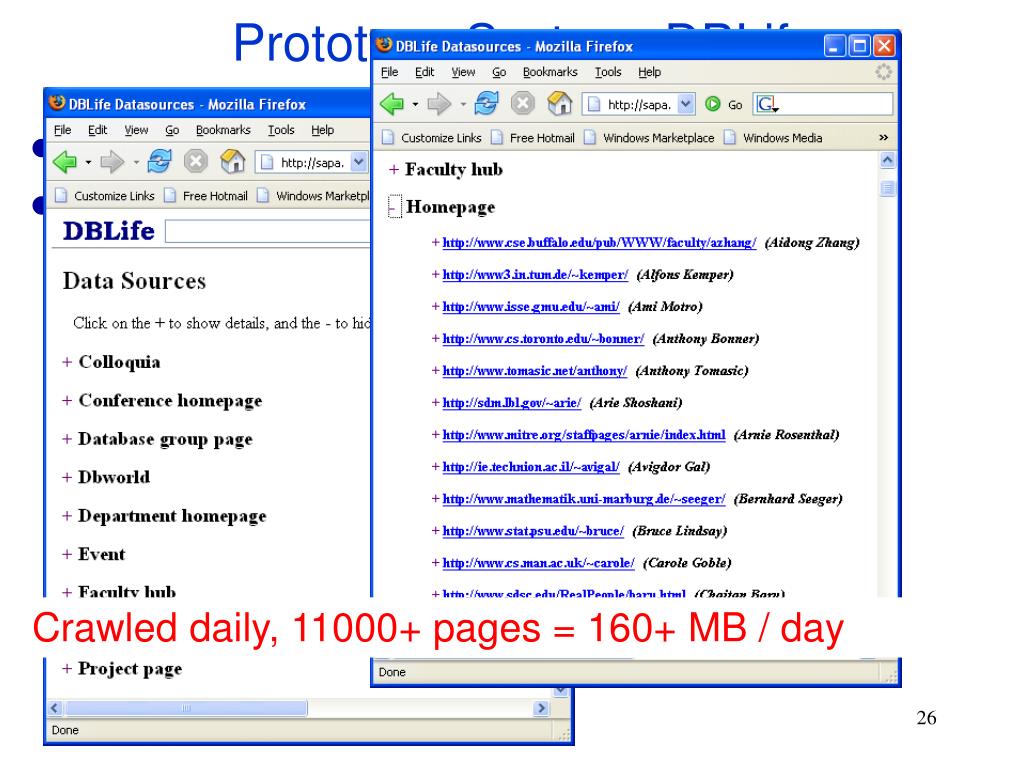Screen dimensions: 1024x768
Task: Go to Home in the front Firefox window
Action: pos(560,103)
